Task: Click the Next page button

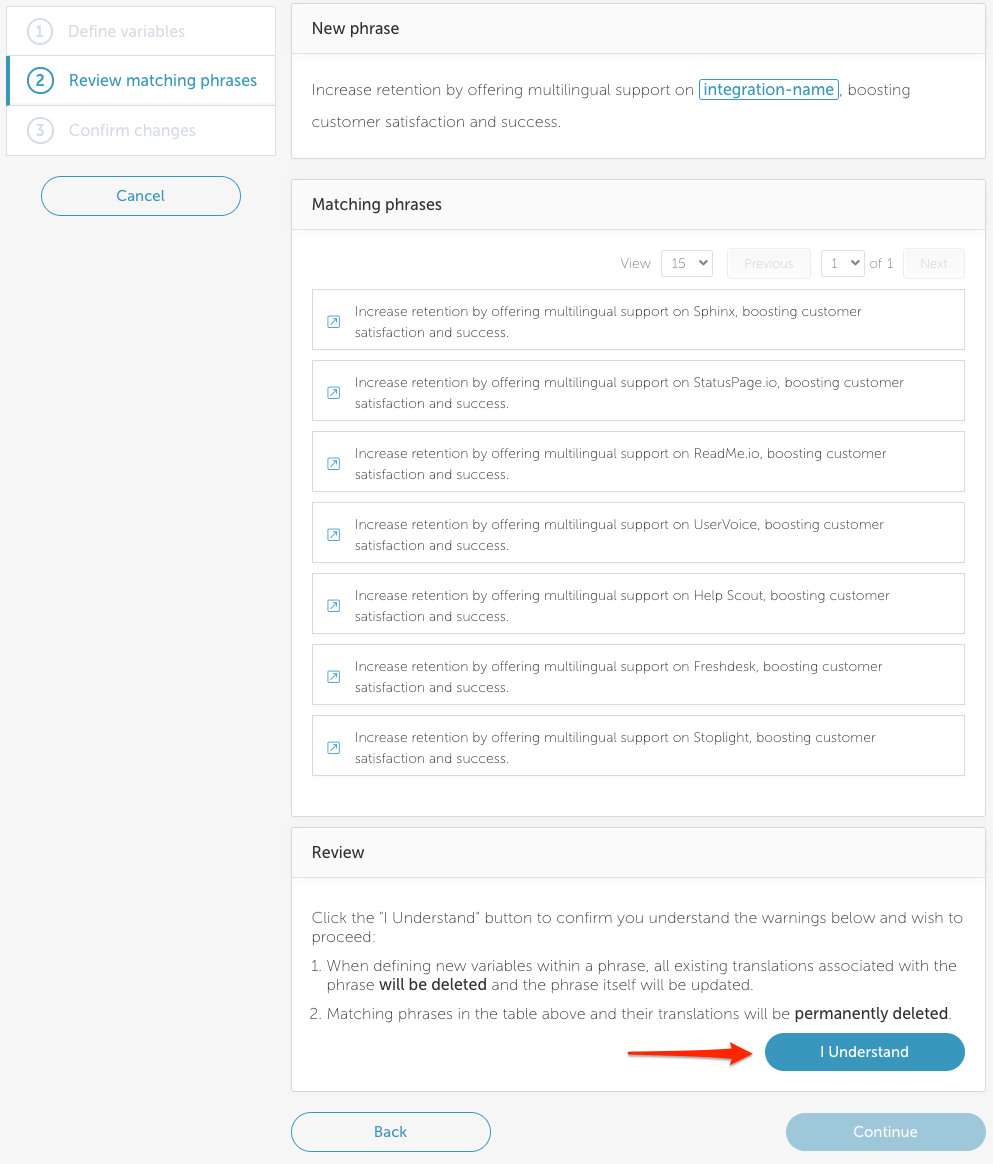Action: click(x=934, y=264)
